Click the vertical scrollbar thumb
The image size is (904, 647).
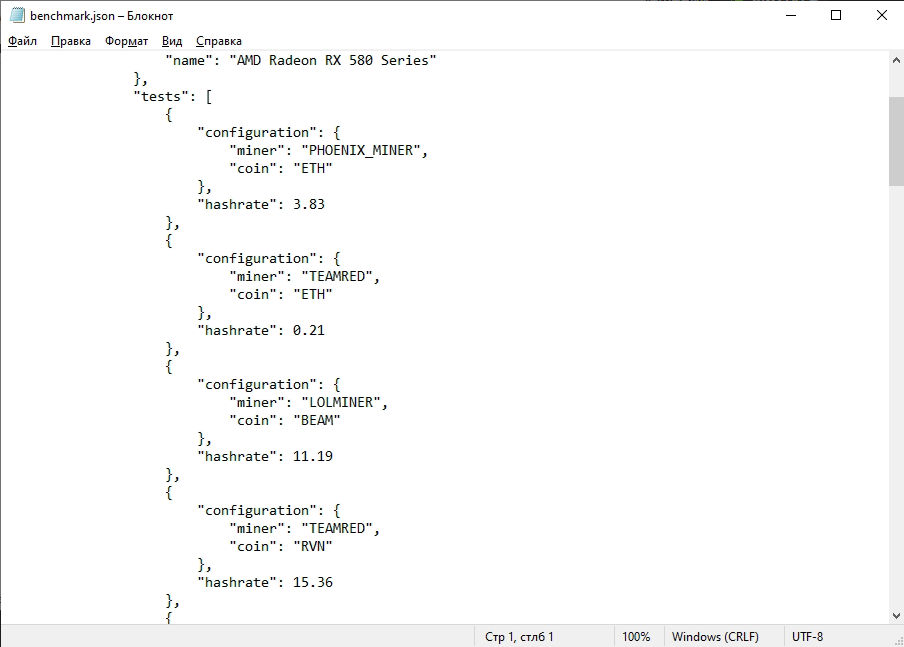coord(895,140)
